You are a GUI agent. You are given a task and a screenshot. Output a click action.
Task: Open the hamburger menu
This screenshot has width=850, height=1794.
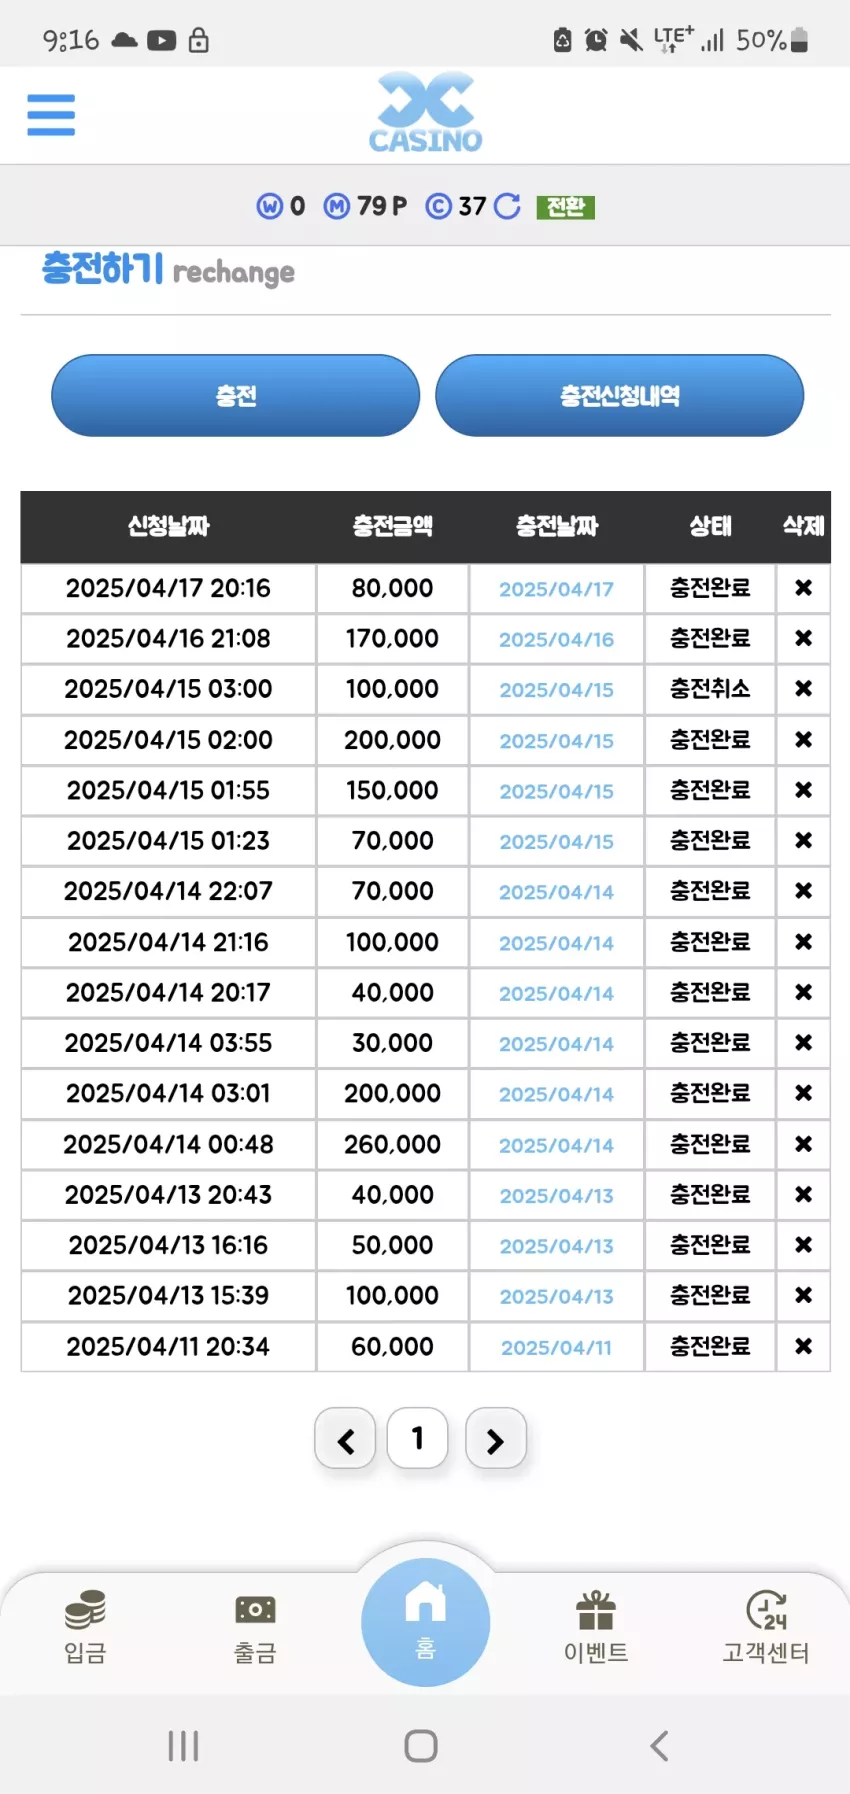pyautogui.click(x=51, y=115)
